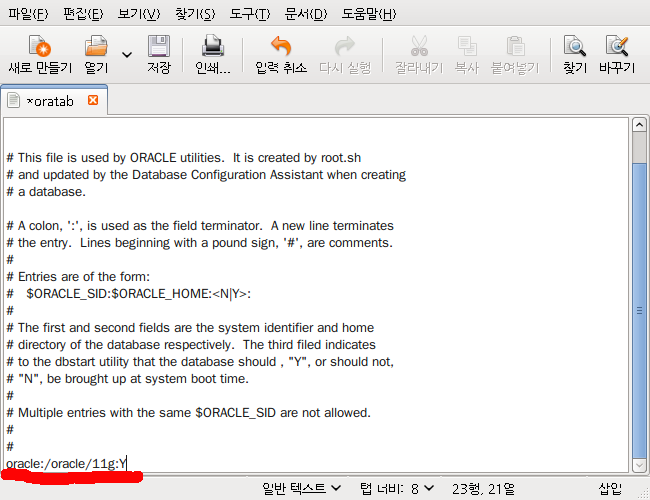Click the line starting '# to the dbstart utility'
Screen dimensions: 650x500
(200, 362)
